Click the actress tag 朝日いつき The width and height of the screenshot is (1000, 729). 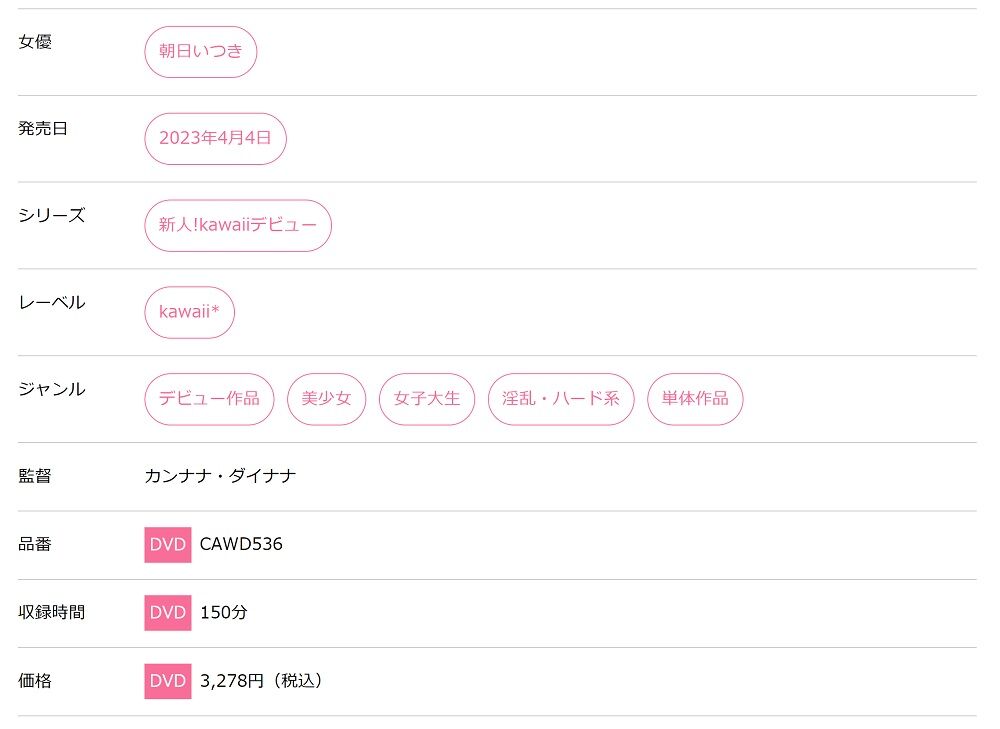coord(201,52)
